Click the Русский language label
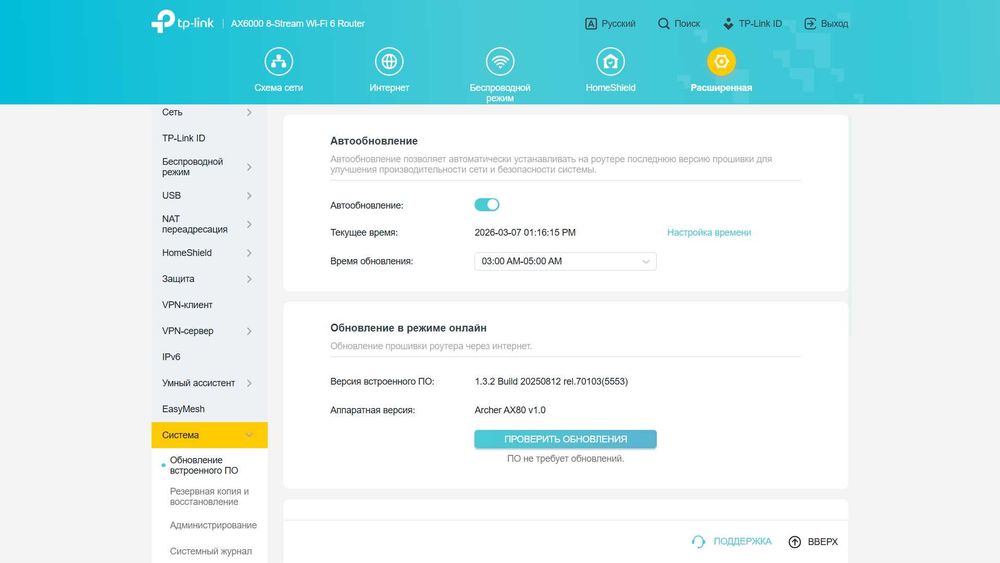Screen dimensions: 1000x563 (x=618, y=24)
